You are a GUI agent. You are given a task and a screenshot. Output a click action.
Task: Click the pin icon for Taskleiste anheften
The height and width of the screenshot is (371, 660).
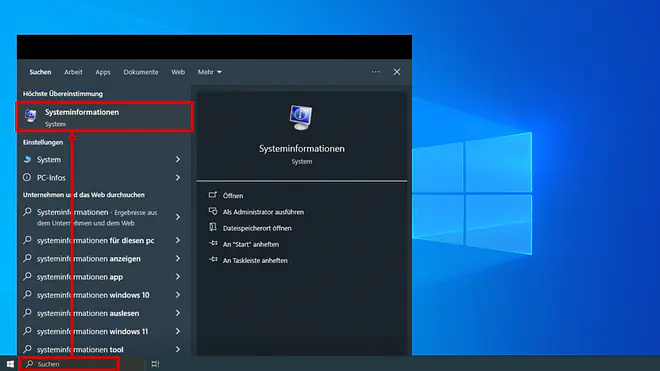click(213, 259)
